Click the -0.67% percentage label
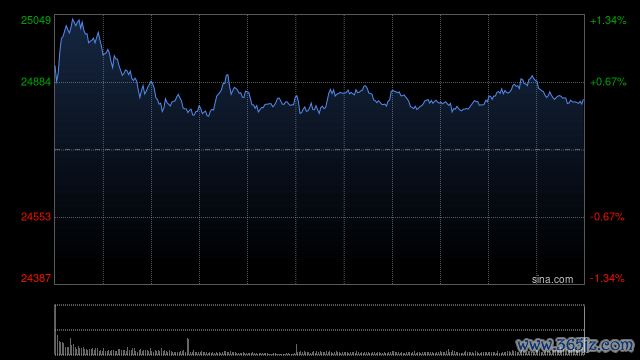The height and width of the screenshot is (360, 640). (607, 217)
